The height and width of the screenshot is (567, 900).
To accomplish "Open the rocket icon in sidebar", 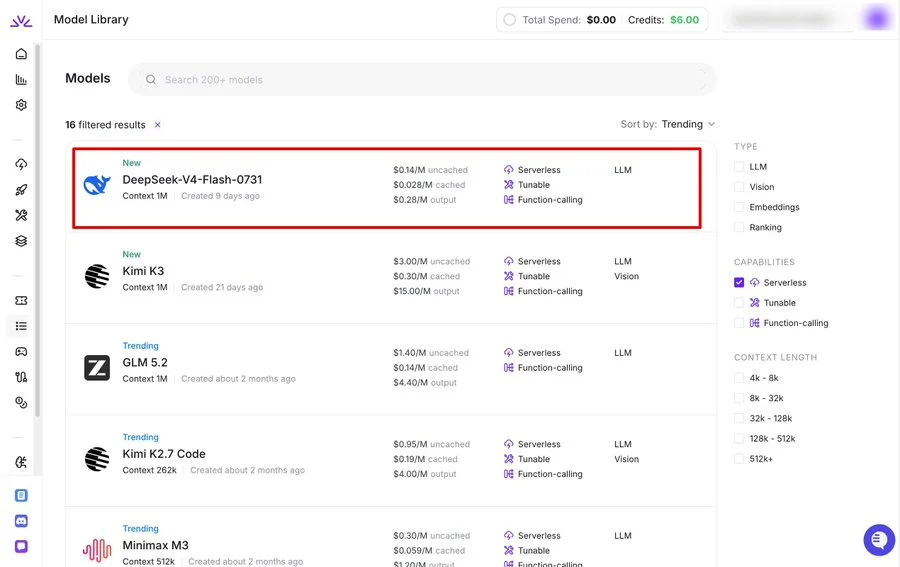I will (x=21, y=190).
